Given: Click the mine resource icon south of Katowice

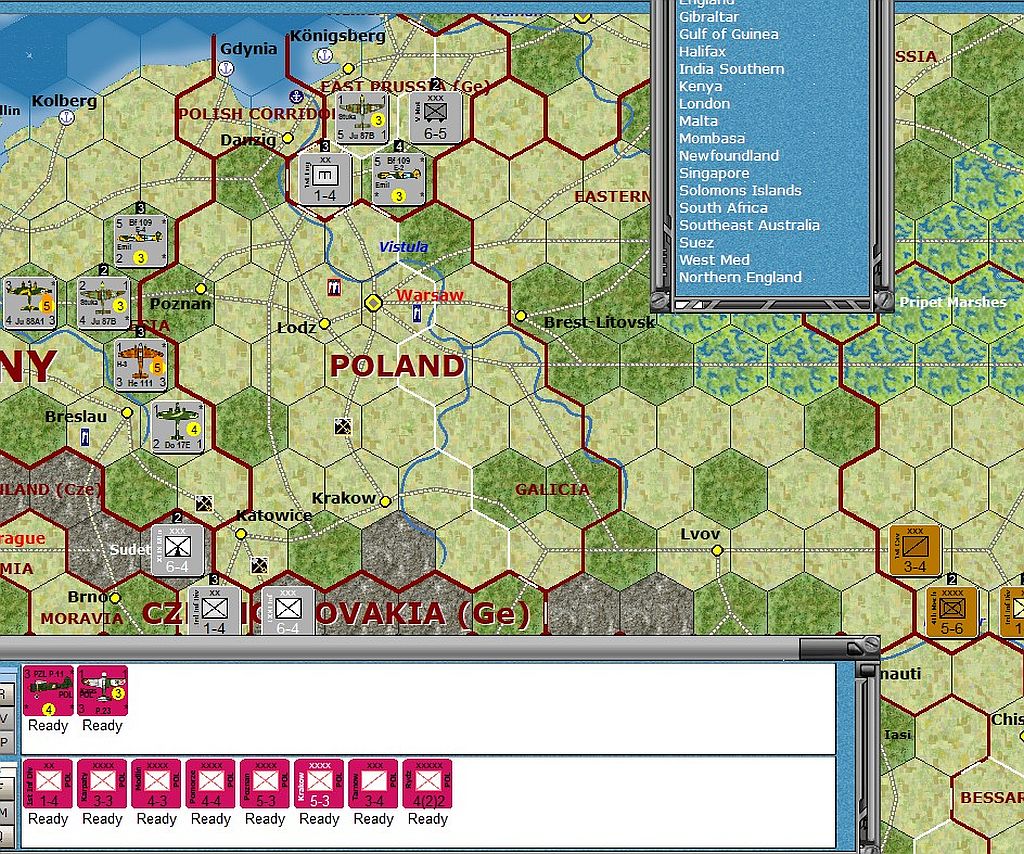Looking at the screenshot, I should tap(260, 565).
